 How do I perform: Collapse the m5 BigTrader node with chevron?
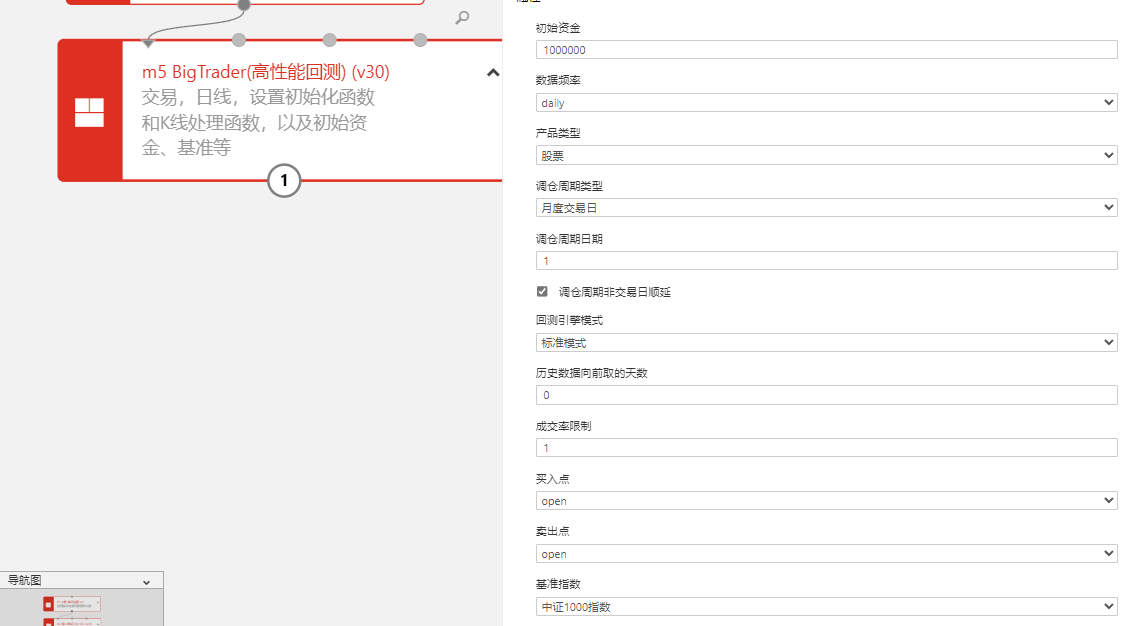click(492, 72)
